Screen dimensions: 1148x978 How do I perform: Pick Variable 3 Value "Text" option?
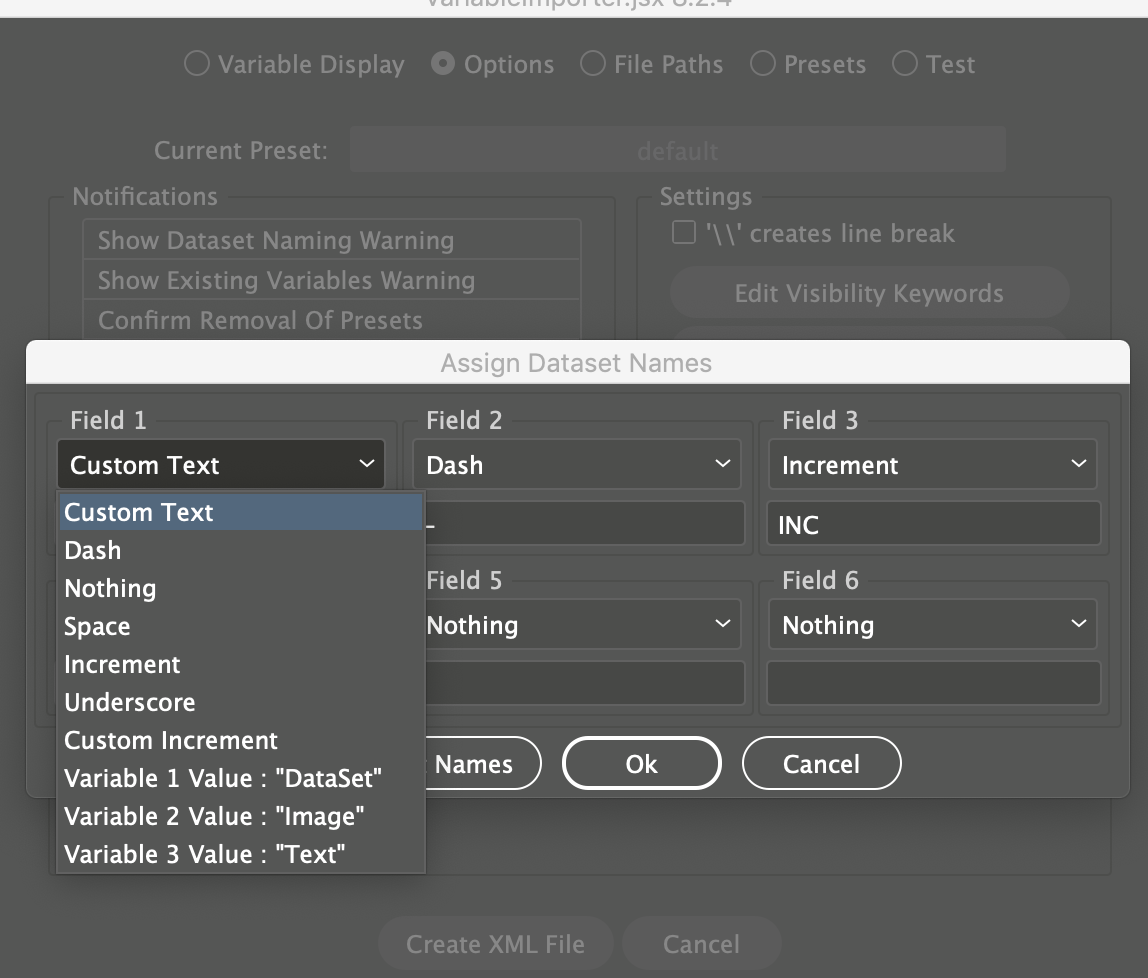tap(205, 854)
